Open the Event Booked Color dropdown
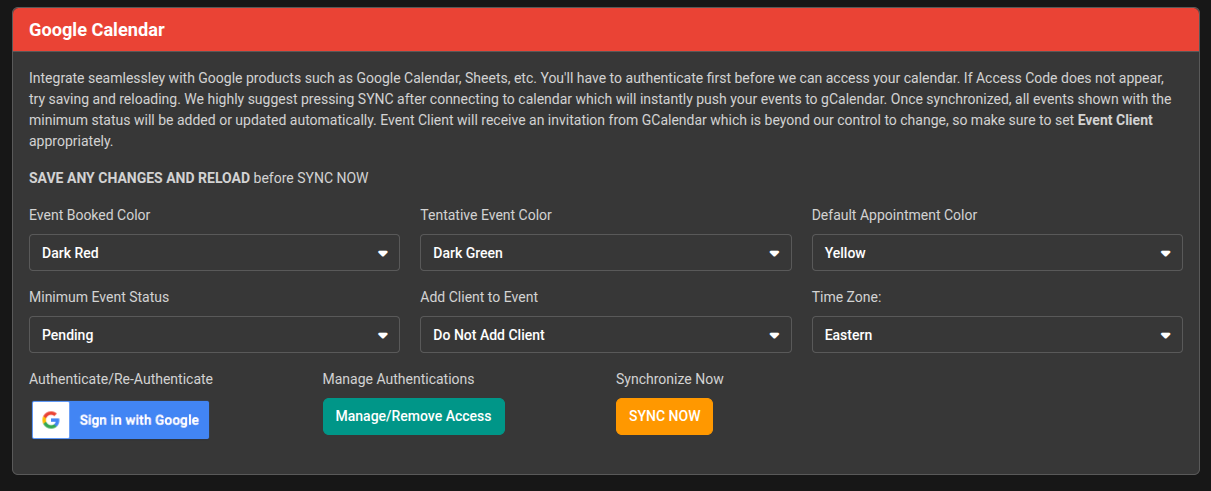The image size is (1211, 491). coord(214,253)
